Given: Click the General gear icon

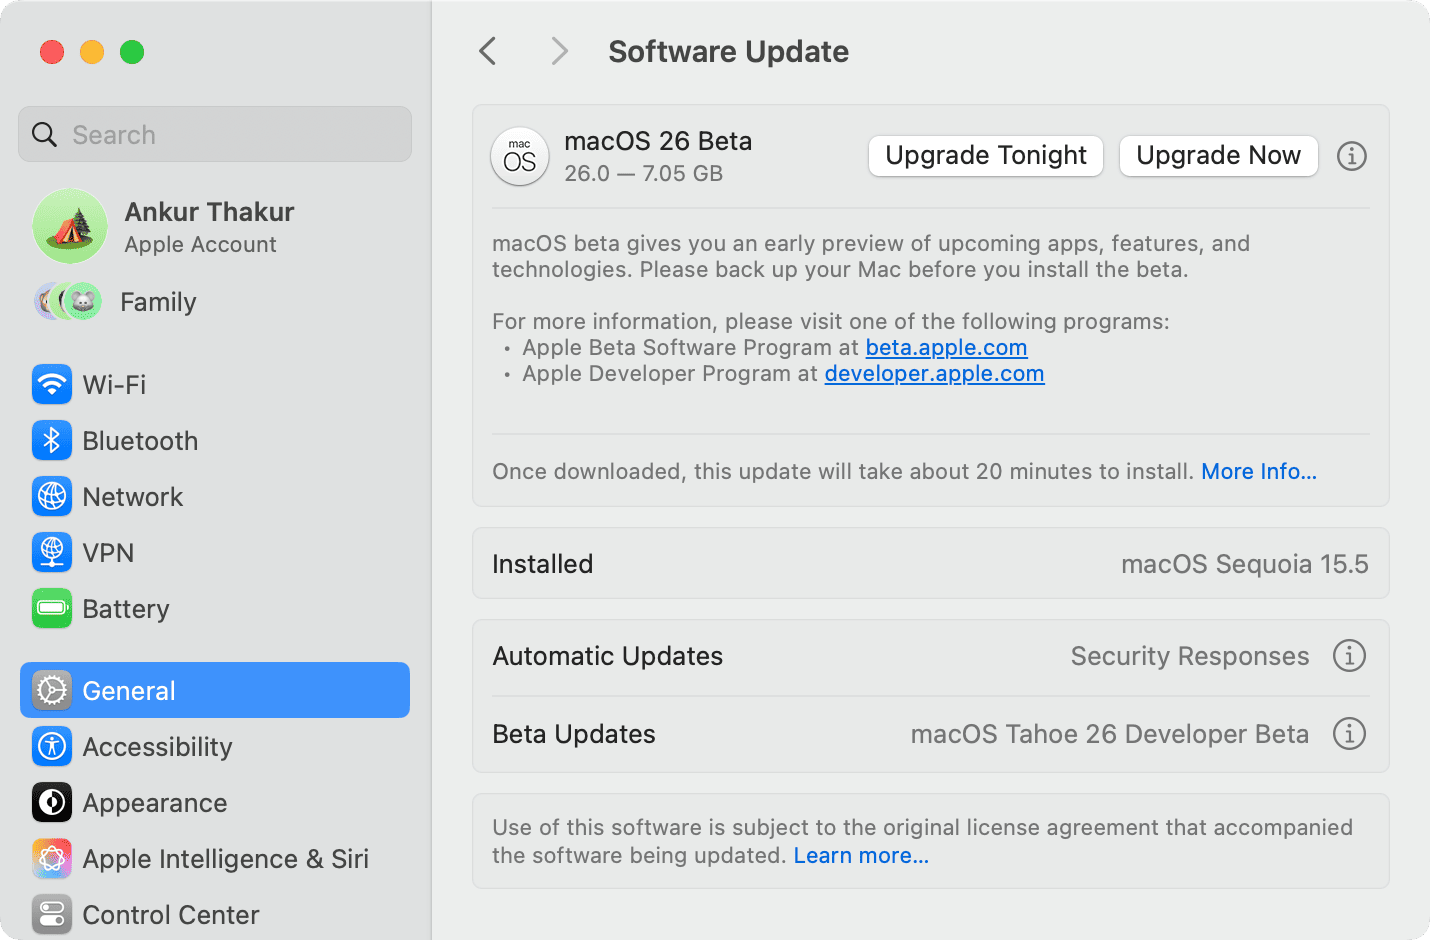Looking at the screenshot, I should [x=51, y=690].
